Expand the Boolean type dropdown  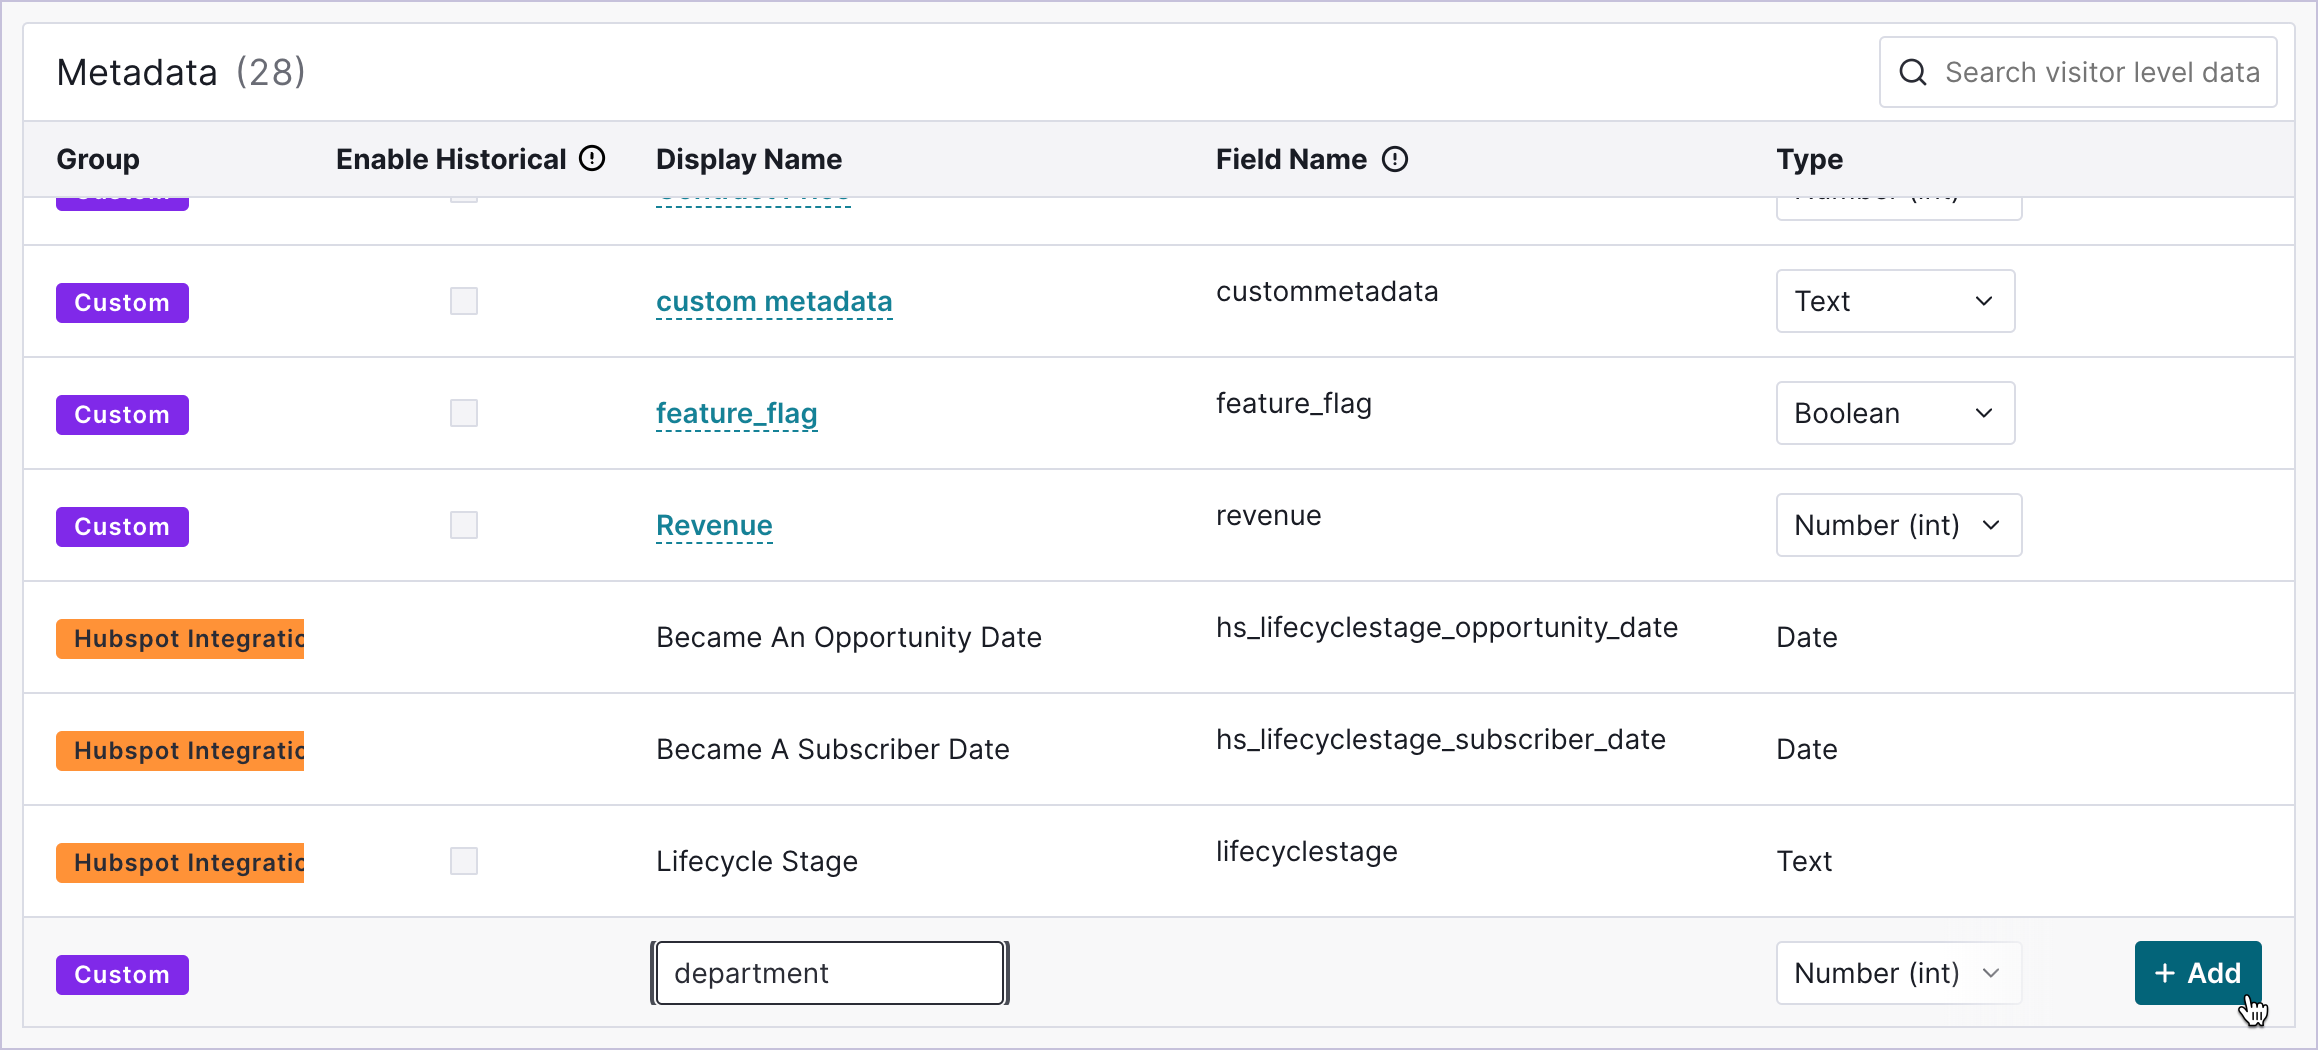point(1894,413)
